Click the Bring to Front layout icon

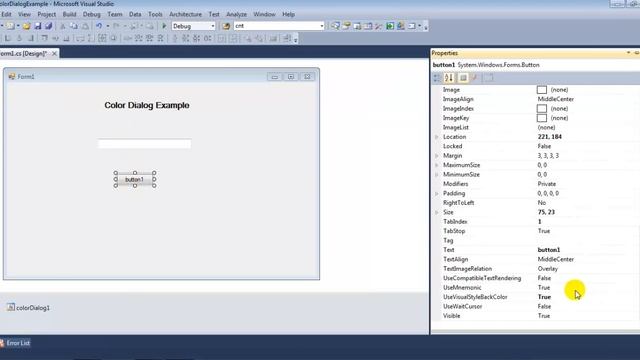click(248, 38)
